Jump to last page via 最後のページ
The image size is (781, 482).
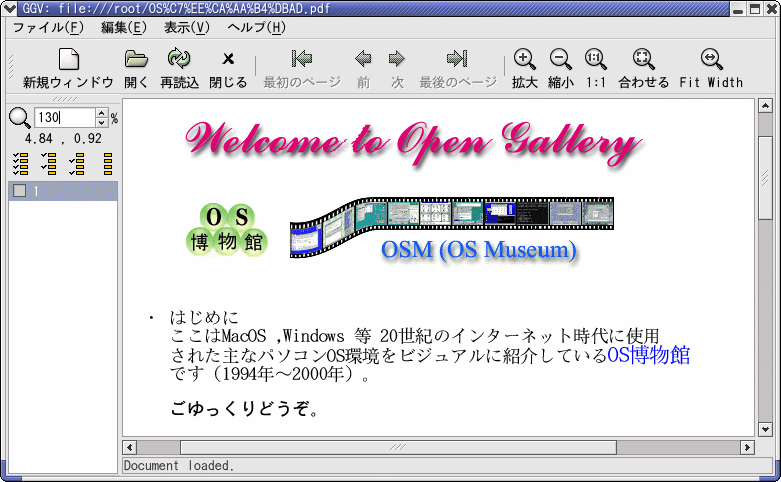click(x=458, y=69)
